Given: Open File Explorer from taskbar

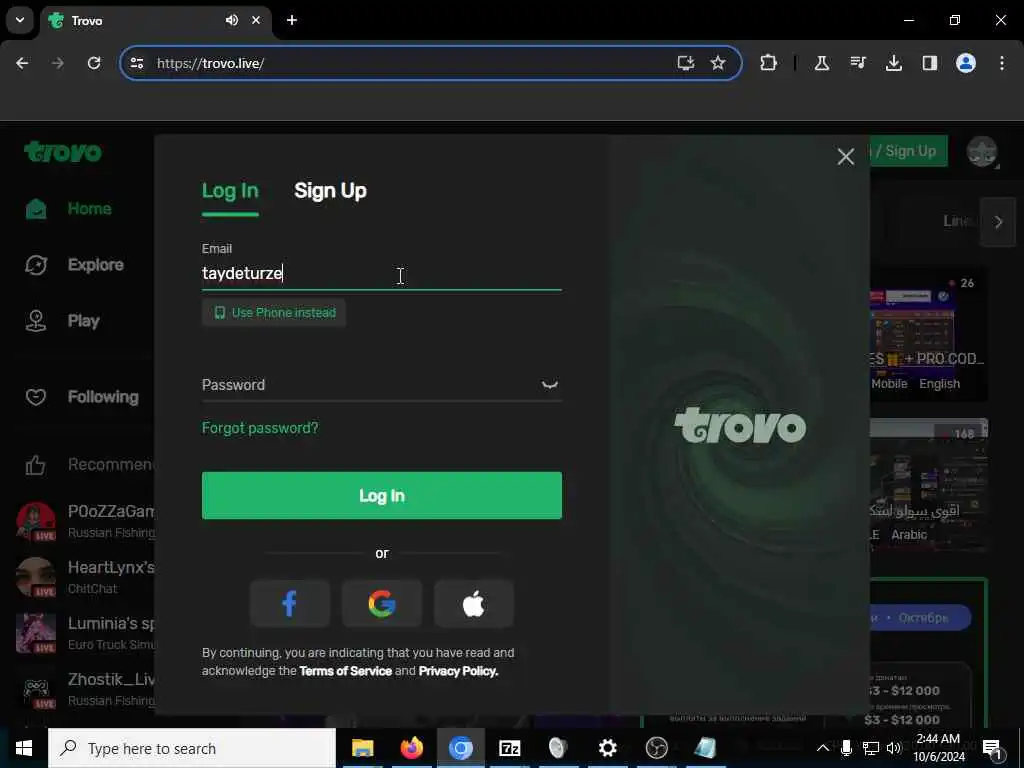Looking at the screenshot, I should (x=362, y=748).
